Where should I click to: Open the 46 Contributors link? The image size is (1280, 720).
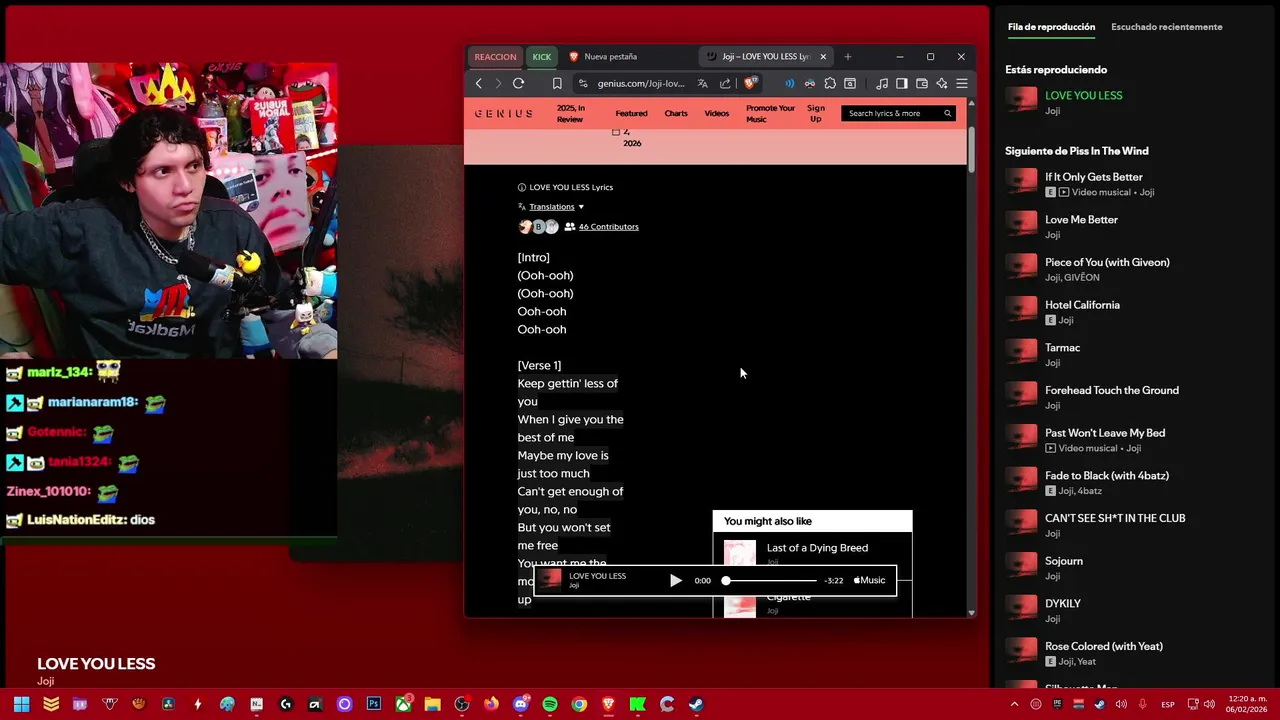click(x=608, y=227)
